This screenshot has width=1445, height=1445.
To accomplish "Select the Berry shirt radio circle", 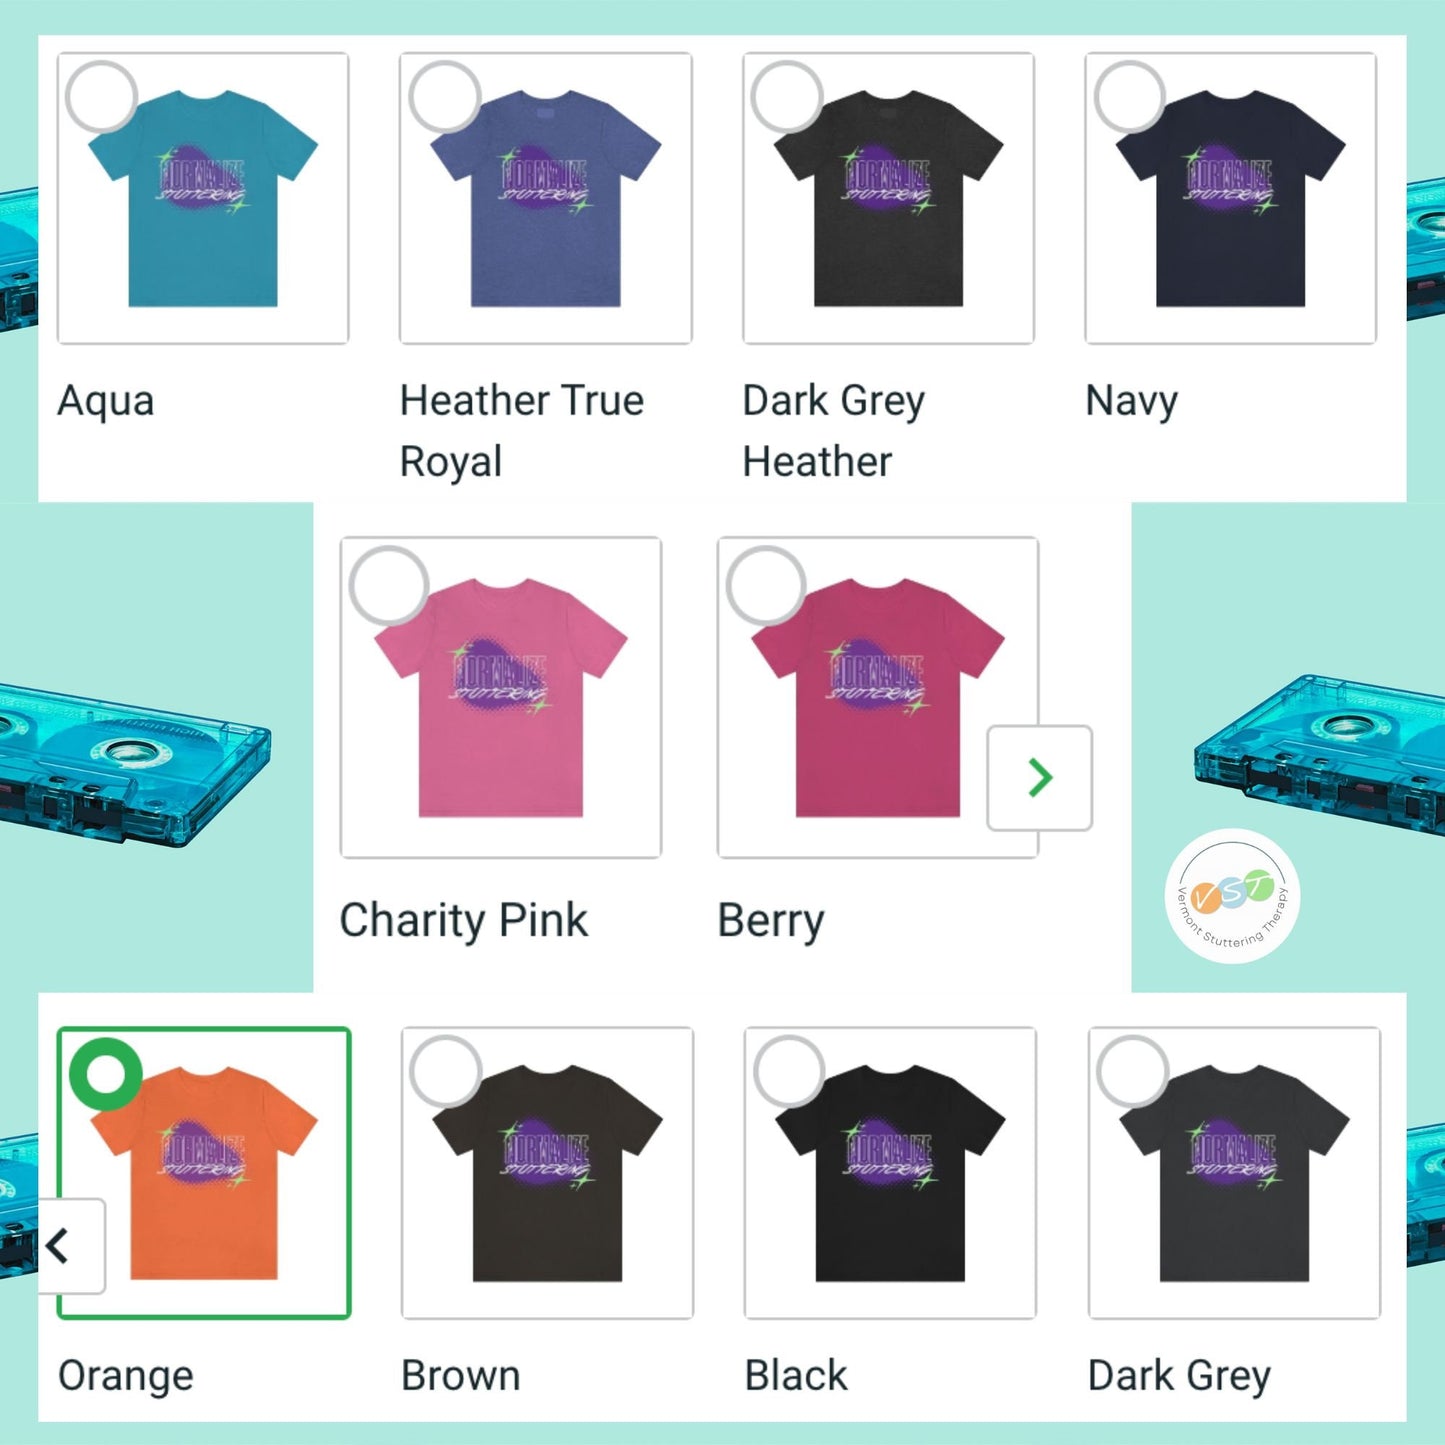I will (x=766, y=586).
